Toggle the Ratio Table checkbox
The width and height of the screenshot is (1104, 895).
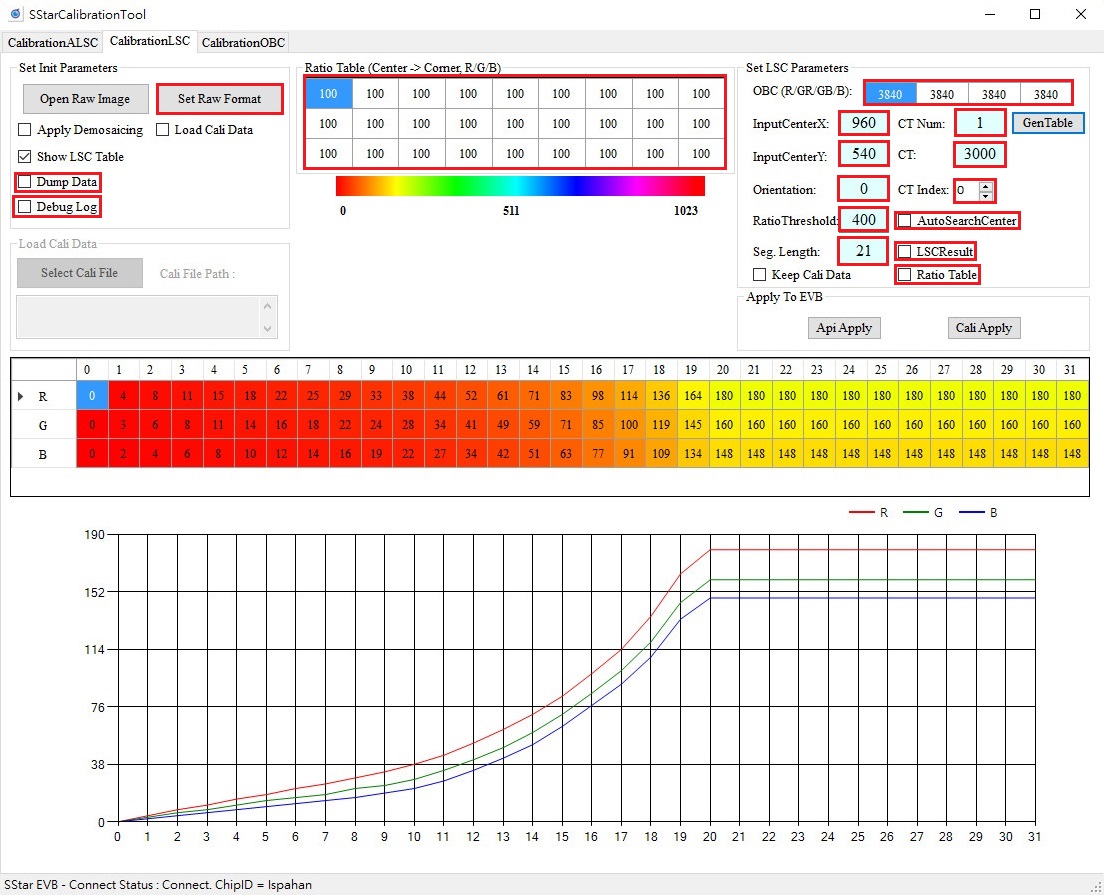coord(903,274)
